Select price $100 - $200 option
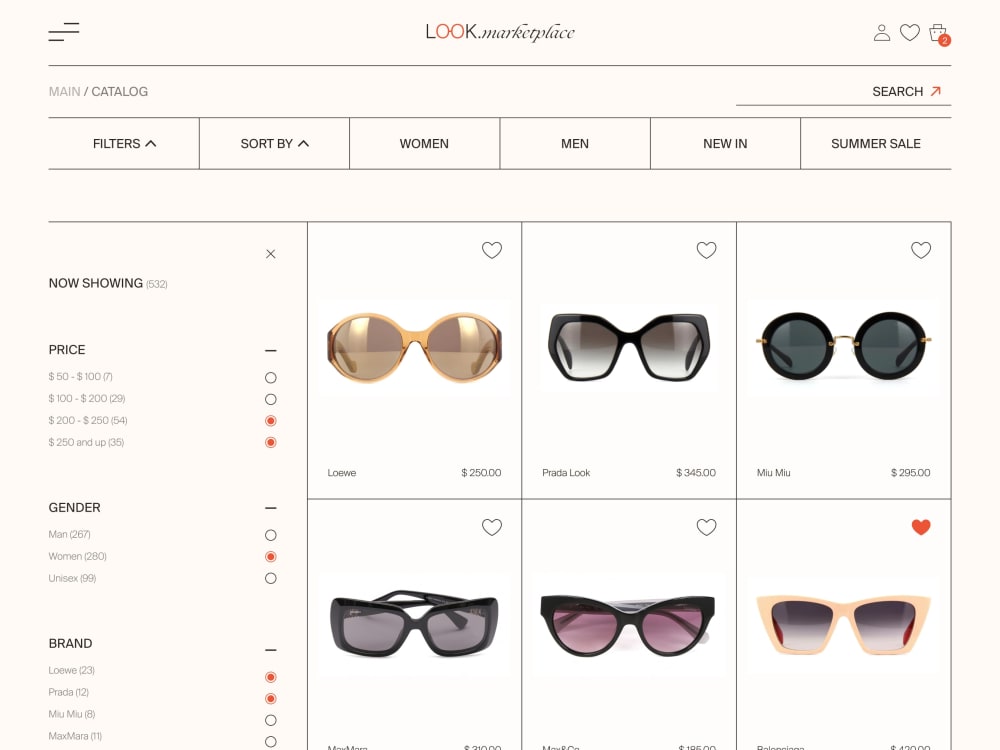The width and height of the screenshot is (1000, 750). pos(270,399)
